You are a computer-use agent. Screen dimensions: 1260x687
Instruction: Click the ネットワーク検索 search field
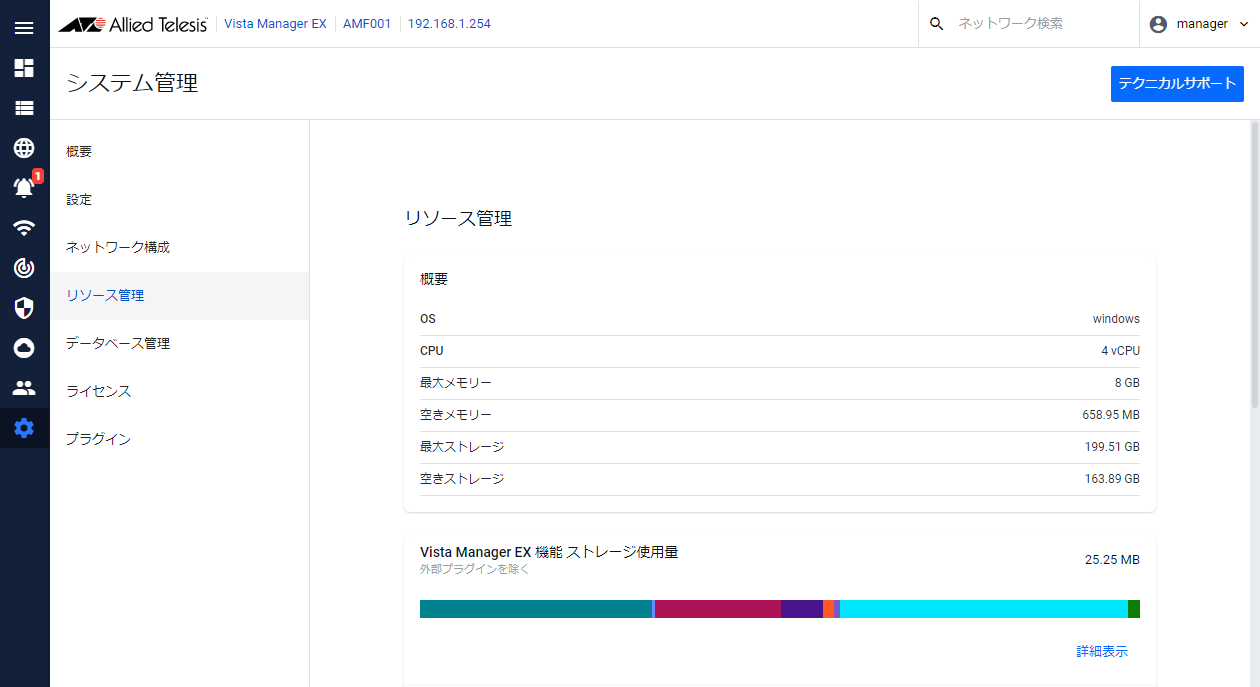coord(1030,24)
